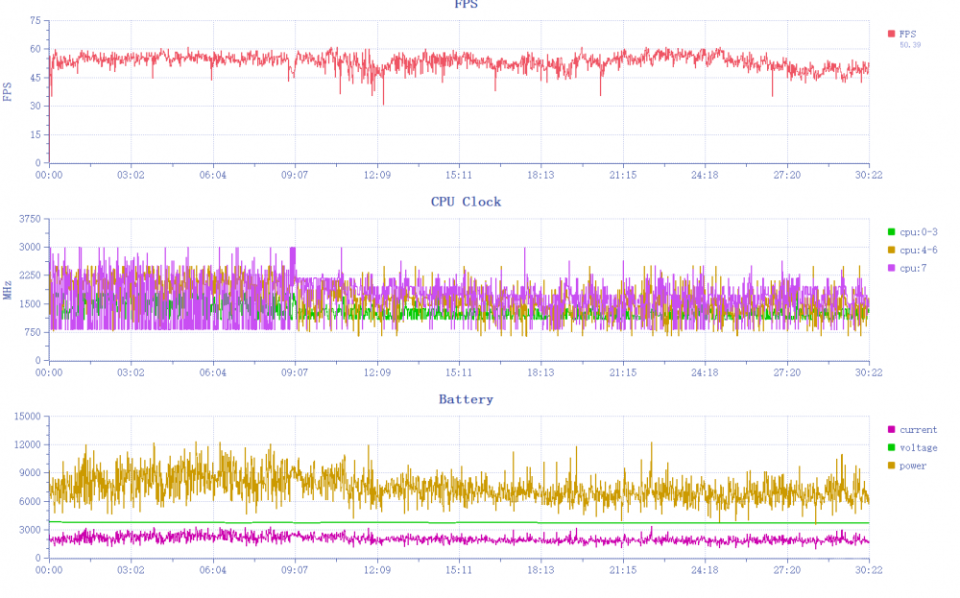Toggle the voltage series legend label
The height and width of the screenshot is (598, 960).
(x=918, y=447)
